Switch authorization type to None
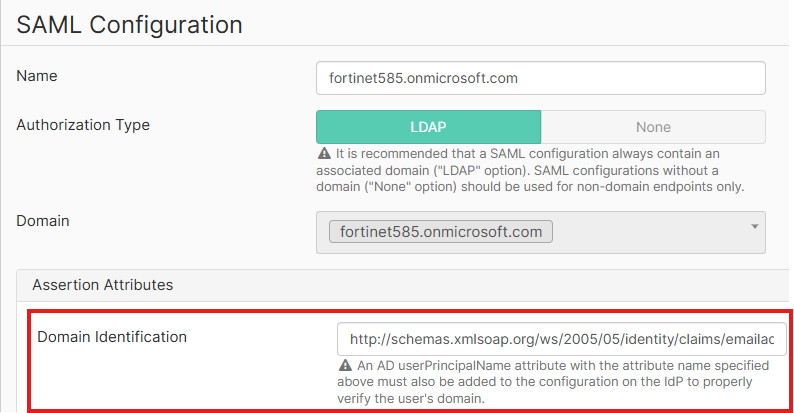 [x=653, y=127]
